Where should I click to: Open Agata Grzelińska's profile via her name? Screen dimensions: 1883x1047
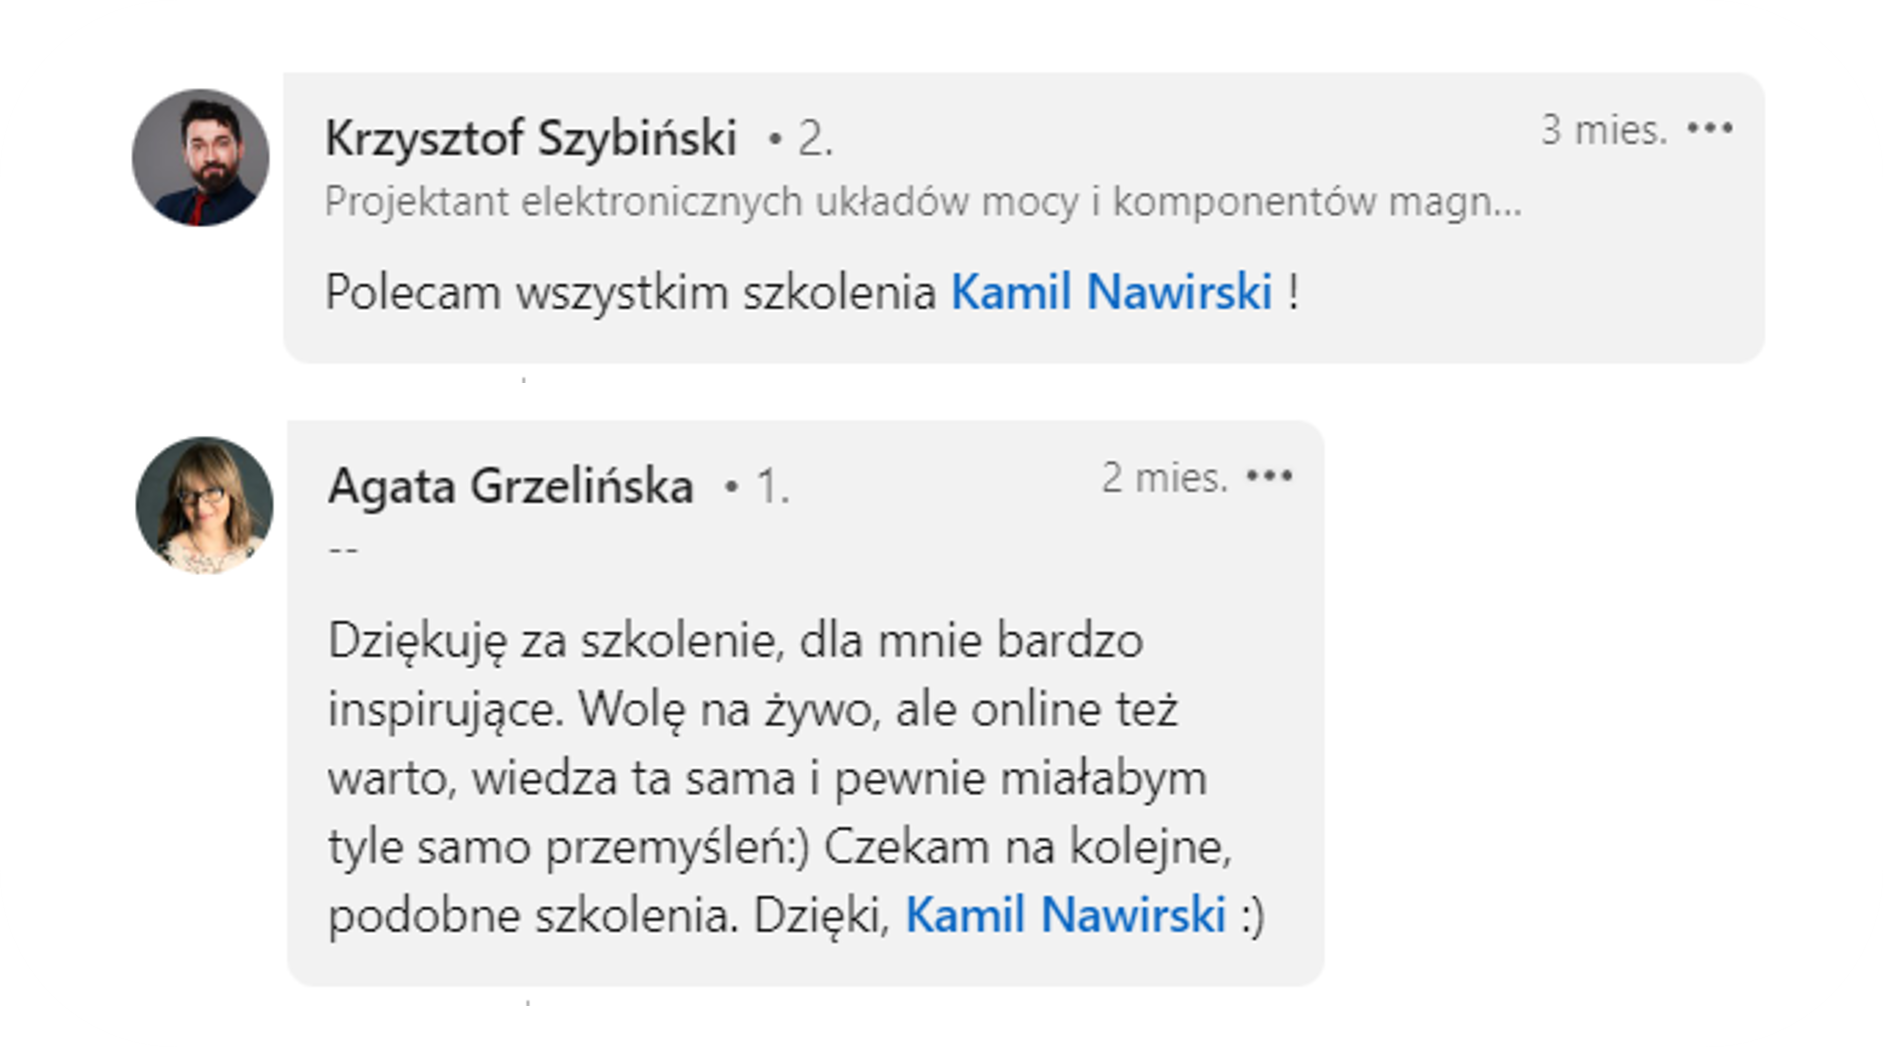tap(511, 487)
